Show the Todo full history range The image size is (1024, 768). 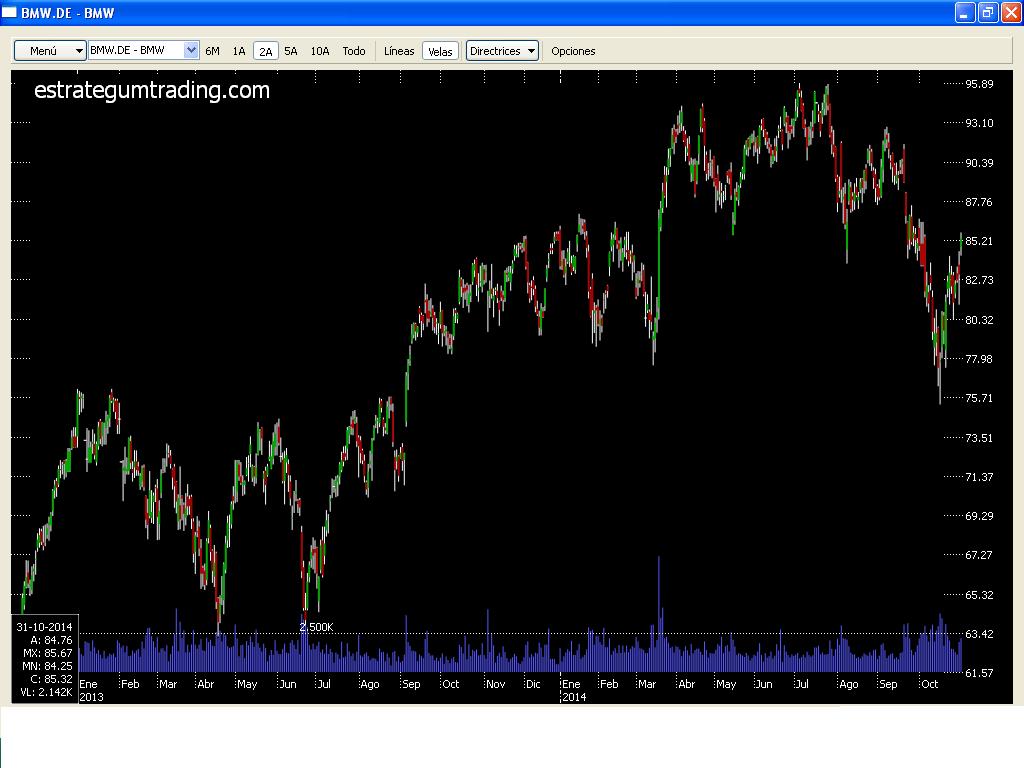pyautogui.click(x=354, y=51)
